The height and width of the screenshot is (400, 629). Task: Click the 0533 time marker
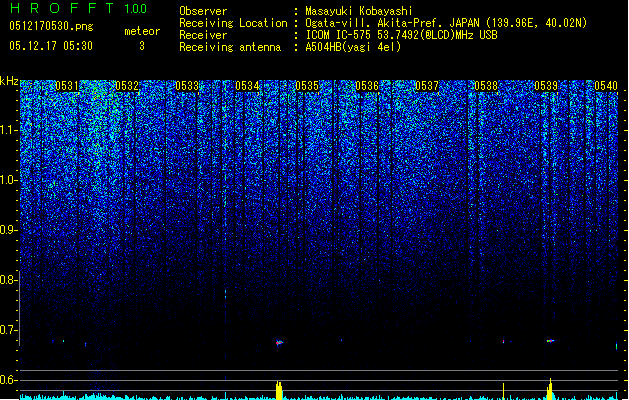(187, 86)
